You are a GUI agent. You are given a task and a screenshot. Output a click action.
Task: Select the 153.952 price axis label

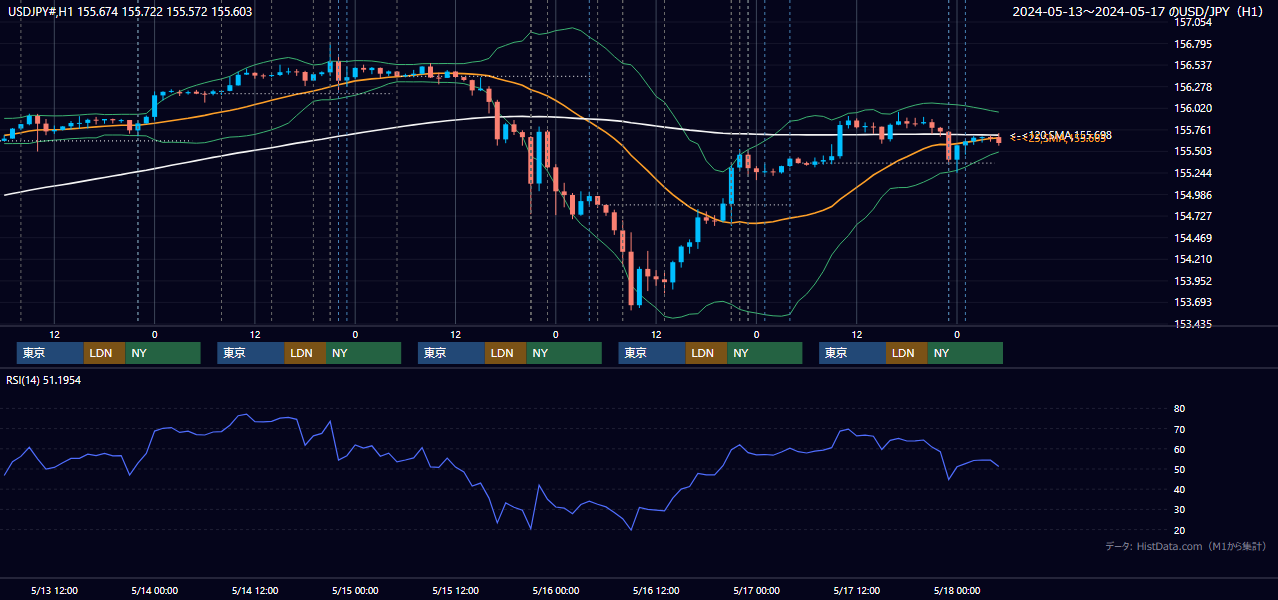coord(1193,281)
